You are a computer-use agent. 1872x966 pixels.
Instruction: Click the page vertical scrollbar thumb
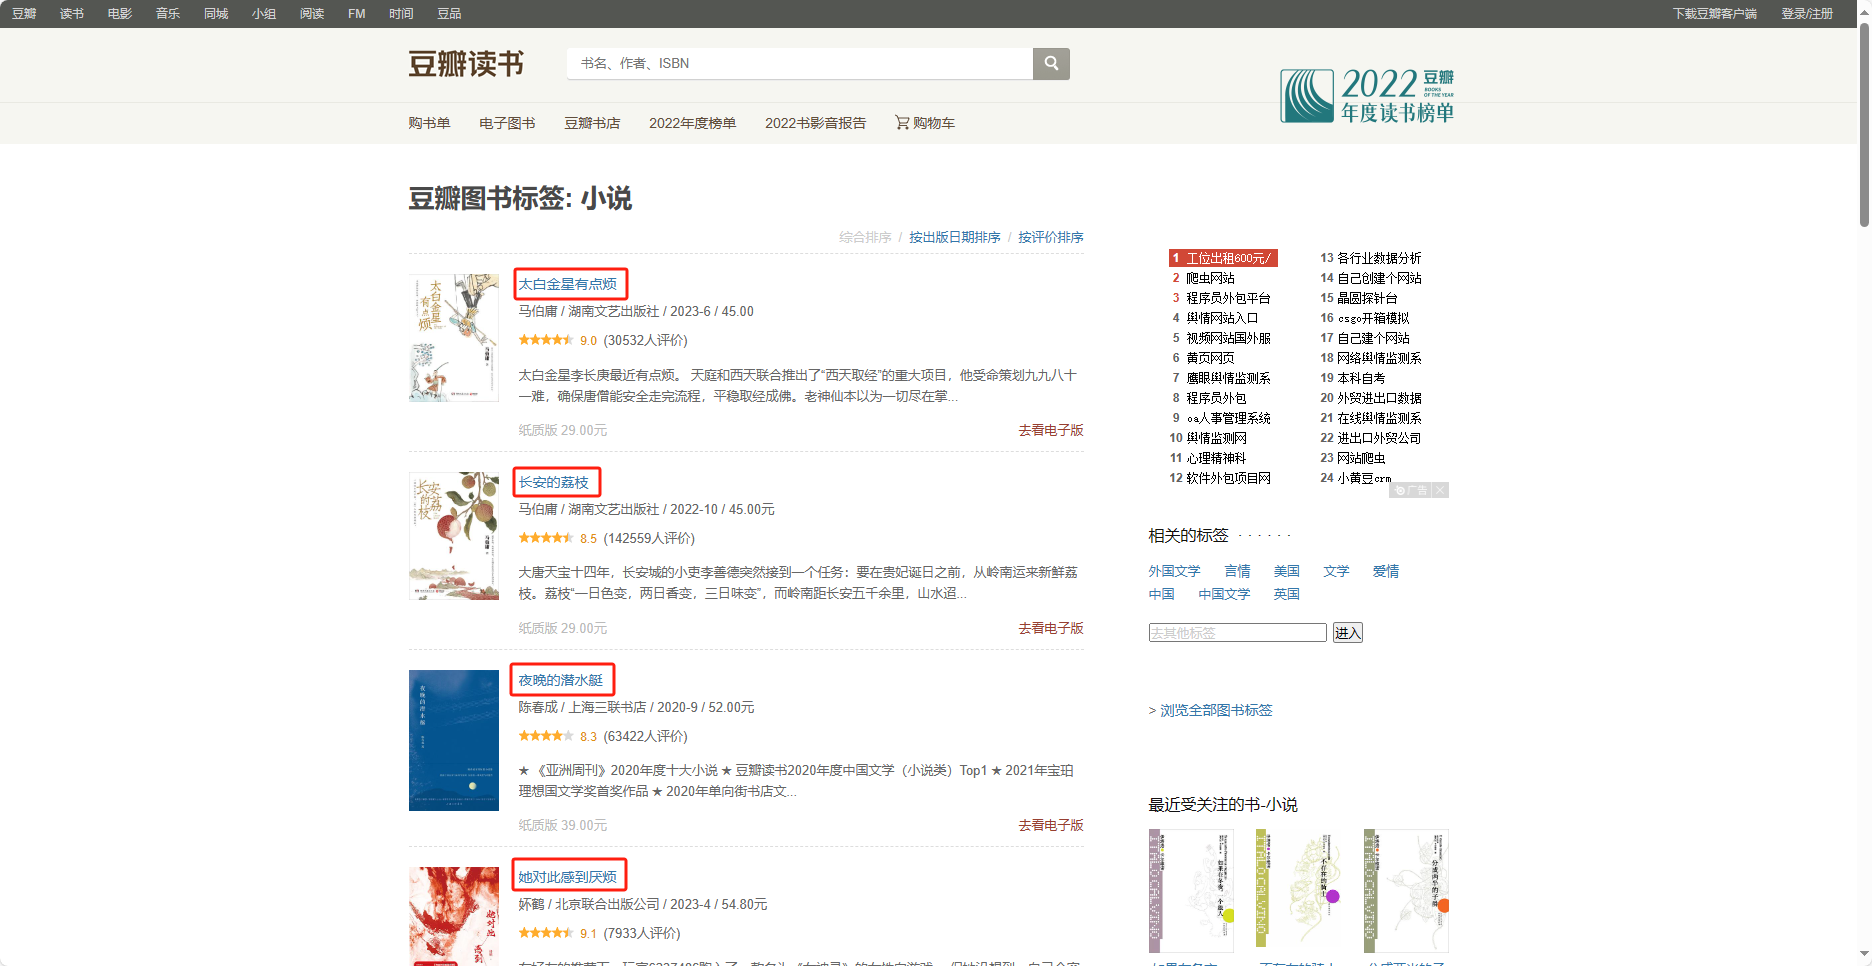1864,125
